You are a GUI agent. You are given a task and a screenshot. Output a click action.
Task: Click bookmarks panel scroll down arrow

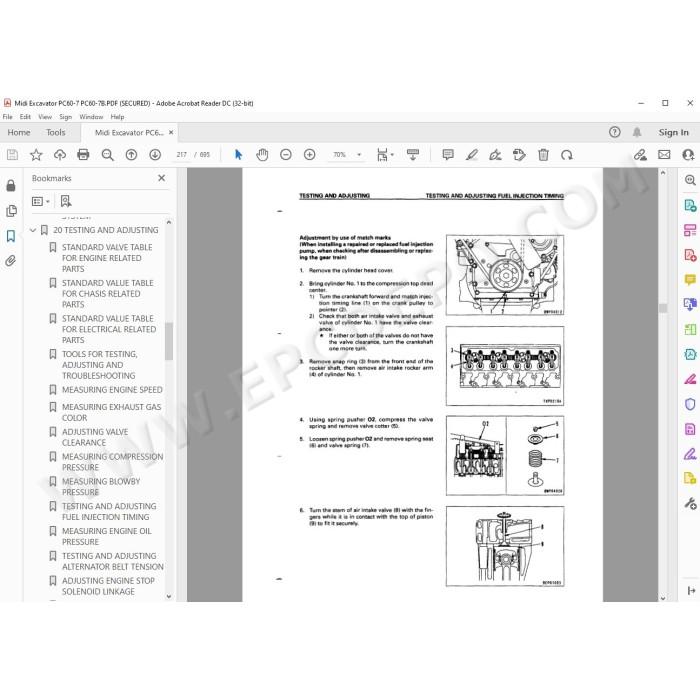click(x=169, y=596)
